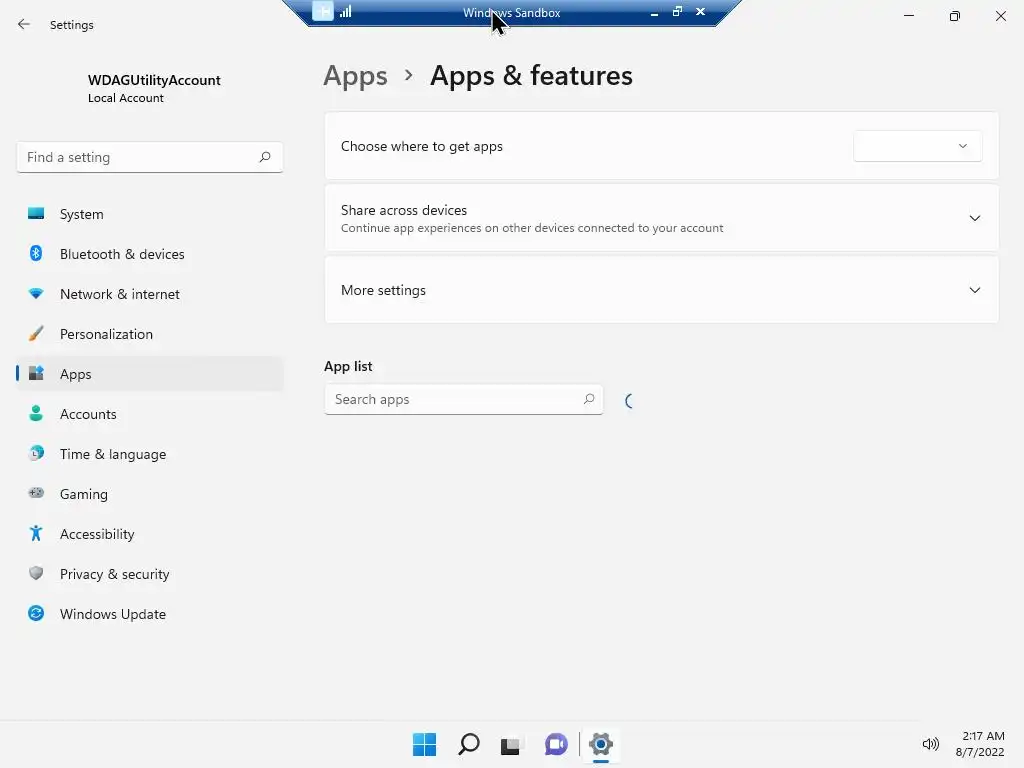Click the Windows Update refresh icon
The height and width of the screenshot is (768, 1024).
(x=36, y=613)
